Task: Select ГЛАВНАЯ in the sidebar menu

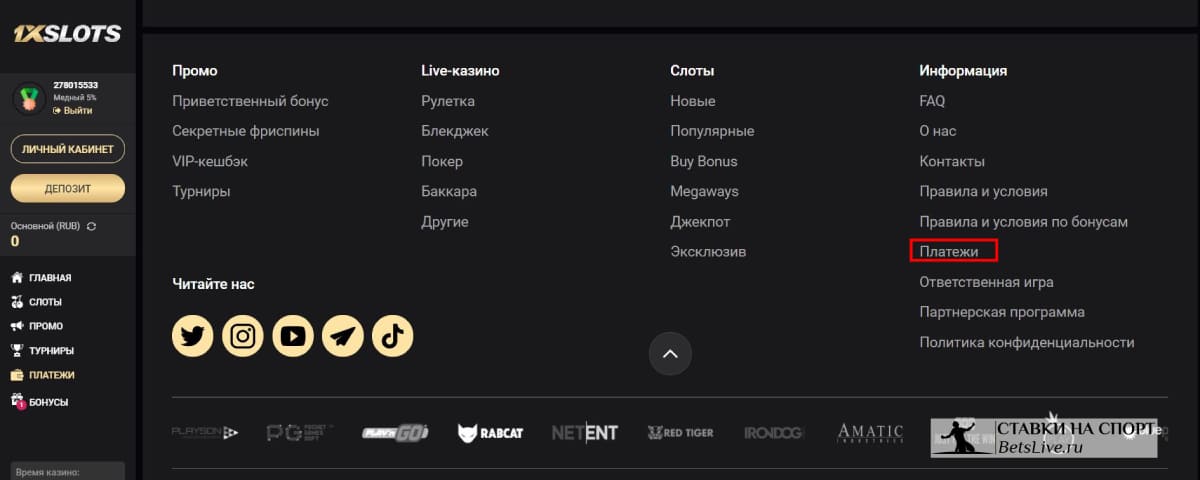Action: (x=41, y=278)
